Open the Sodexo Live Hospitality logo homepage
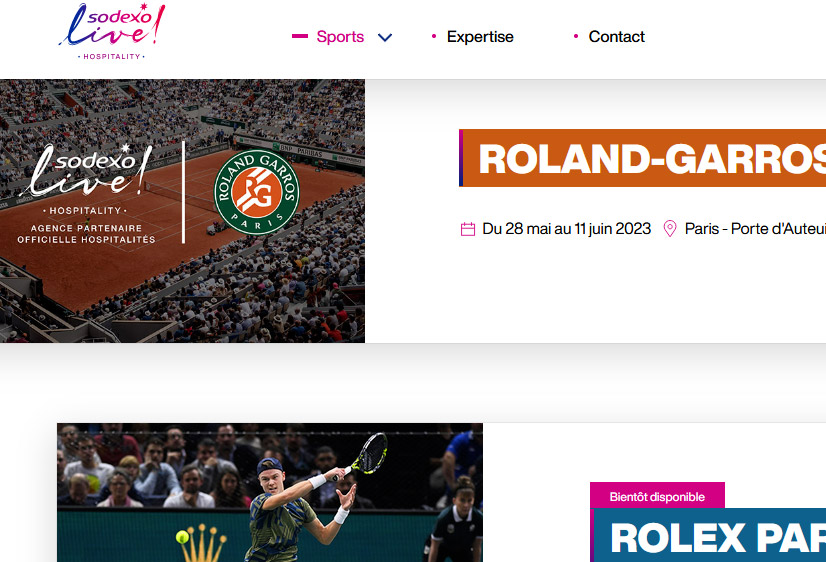Screen dimensions: 826x562 click(x=112, y=32)
